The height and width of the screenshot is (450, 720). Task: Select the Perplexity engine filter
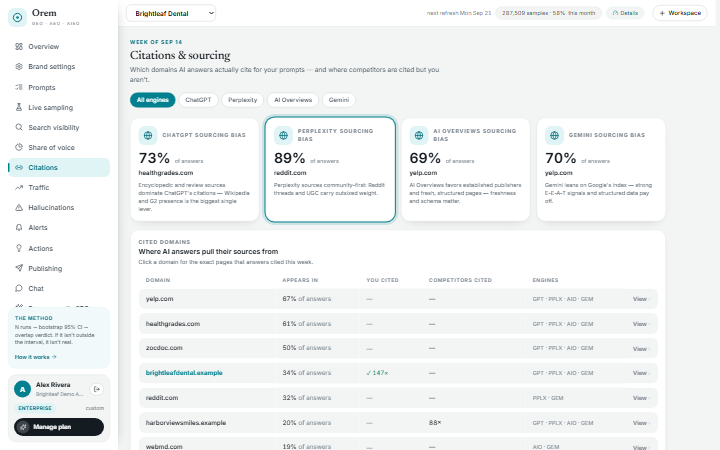pos(242,100)
